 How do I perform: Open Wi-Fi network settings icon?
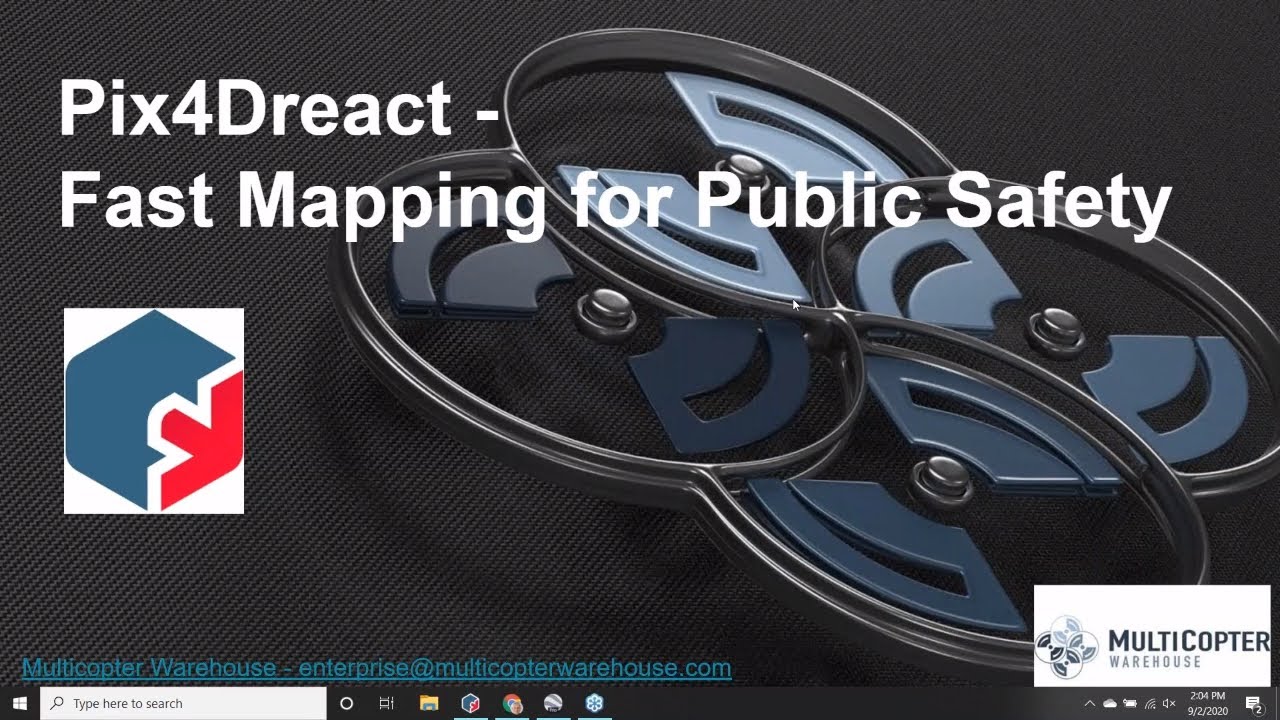click(1150, 703)
